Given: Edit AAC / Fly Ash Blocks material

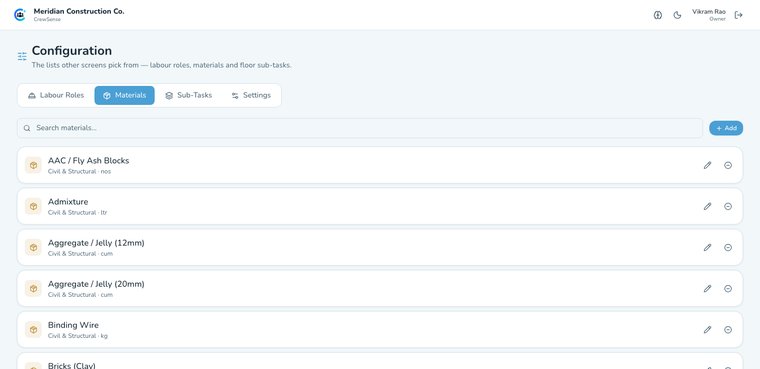Looking at the screenshot, I should coord(708,165).
